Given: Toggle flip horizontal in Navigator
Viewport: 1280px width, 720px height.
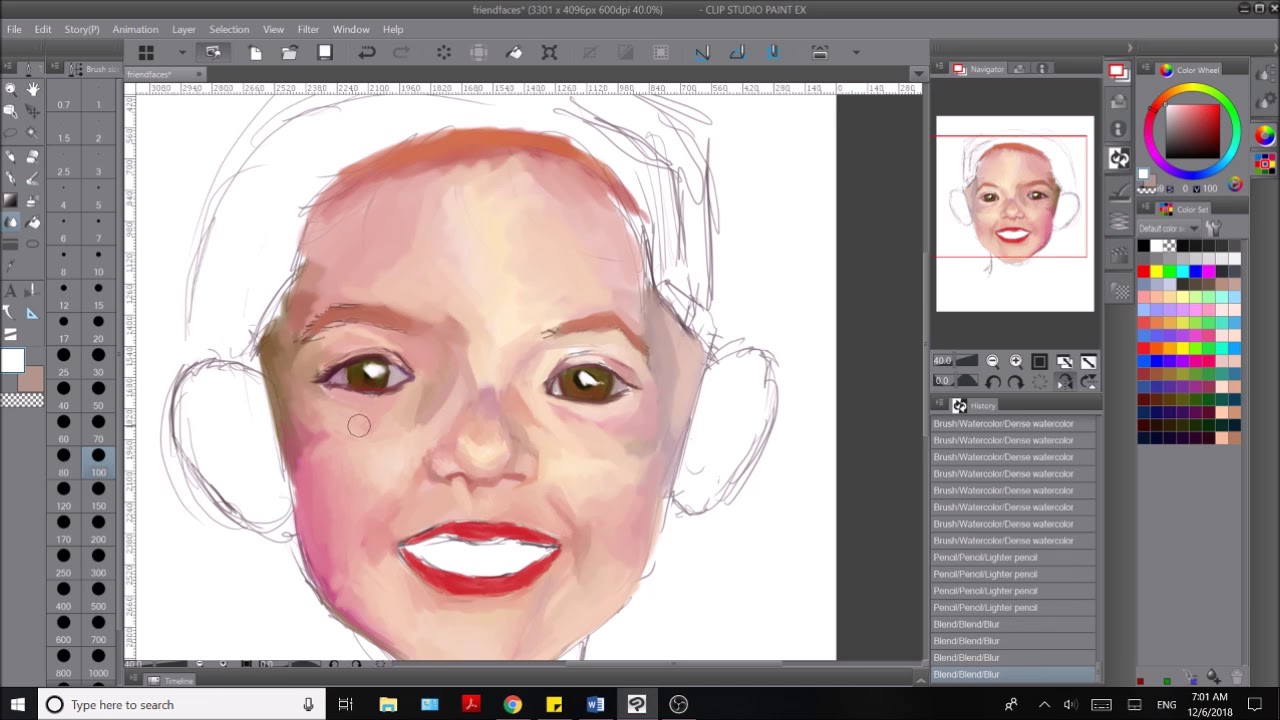Looking at the screenshot, I should click(x=1064, y=381).
